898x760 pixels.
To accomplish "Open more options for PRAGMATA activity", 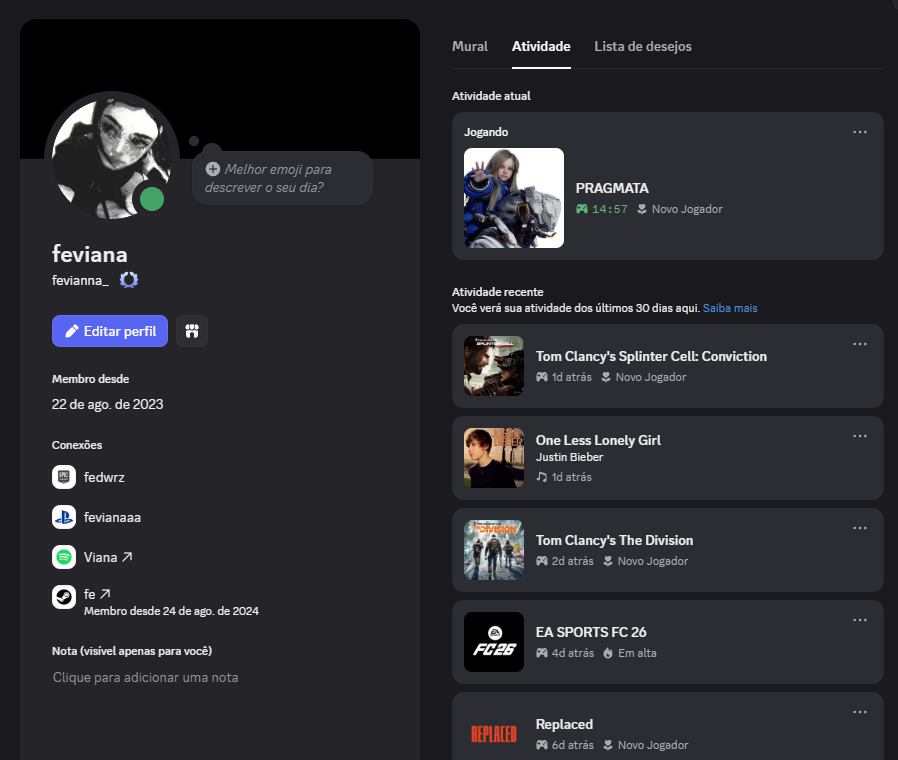I will click(860, 132).
